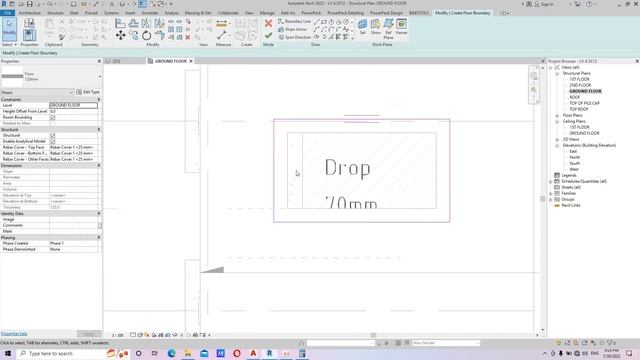
Task: Choose the Move tool in Modify panel
Action: tap(120, 36)
